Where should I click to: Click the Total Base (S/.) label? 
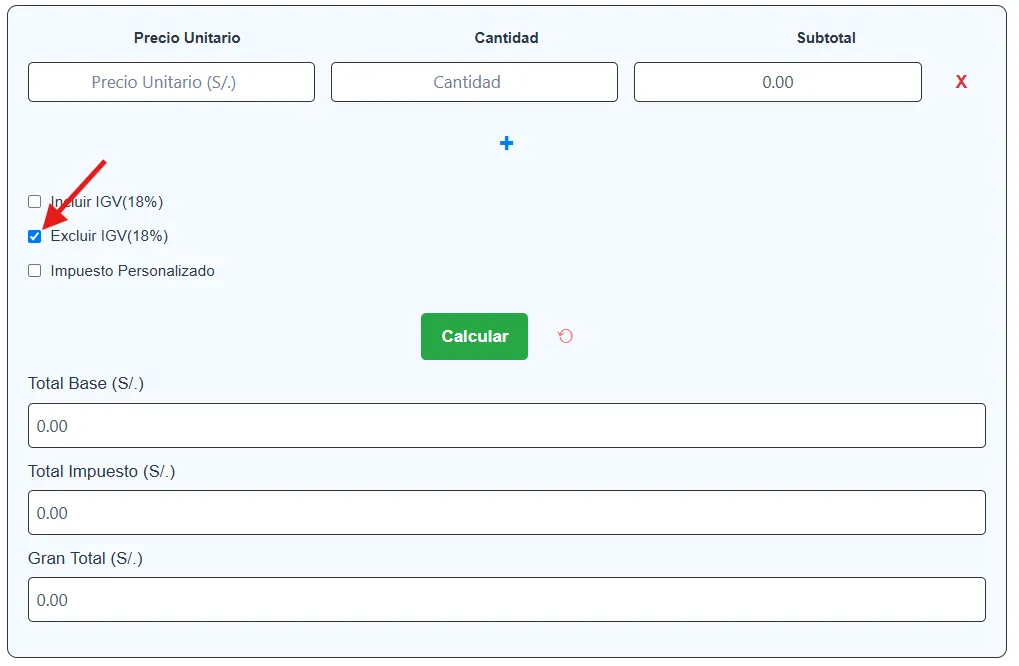coord(86,384)
